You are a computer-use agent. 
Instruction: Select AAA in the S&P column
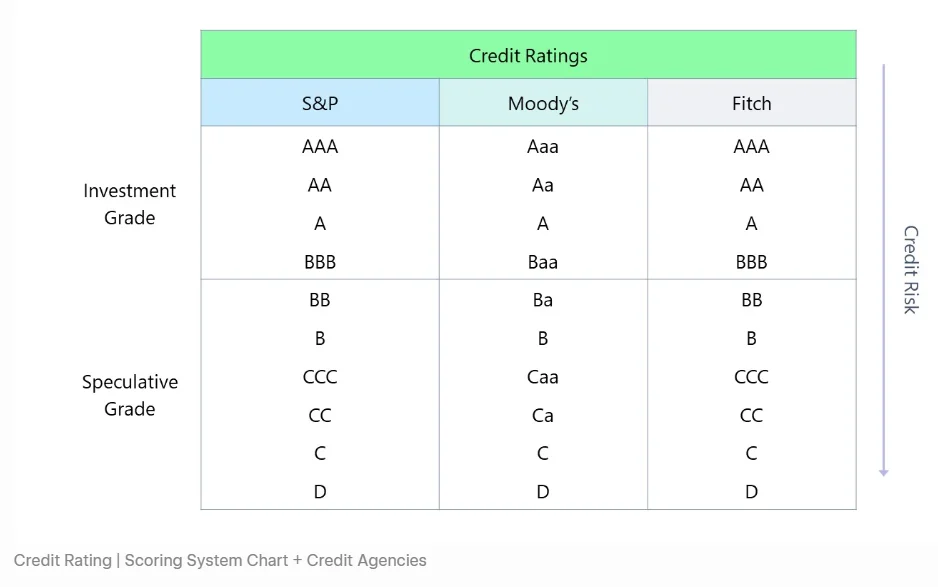[x=320, y=147]
